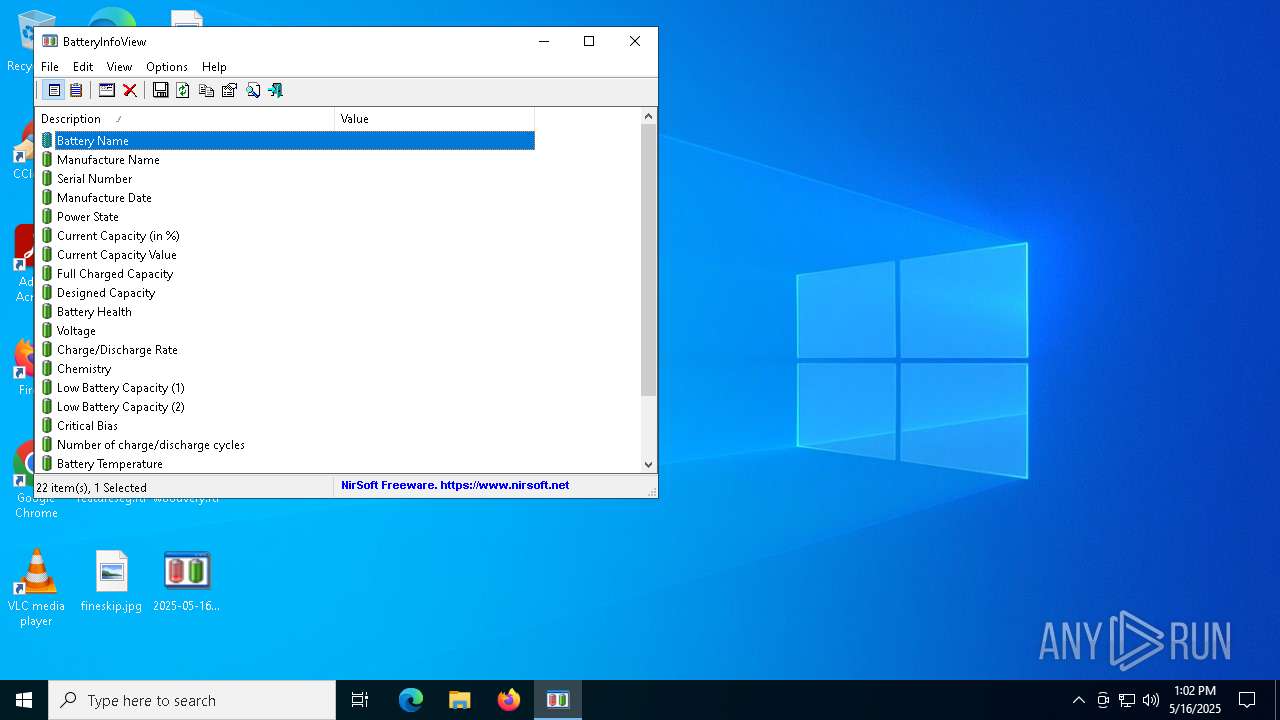The width and height of the screenshot is (1280, 720).
Task: Open the clock showing 1:02 PM
Action: coord(1195,700)
